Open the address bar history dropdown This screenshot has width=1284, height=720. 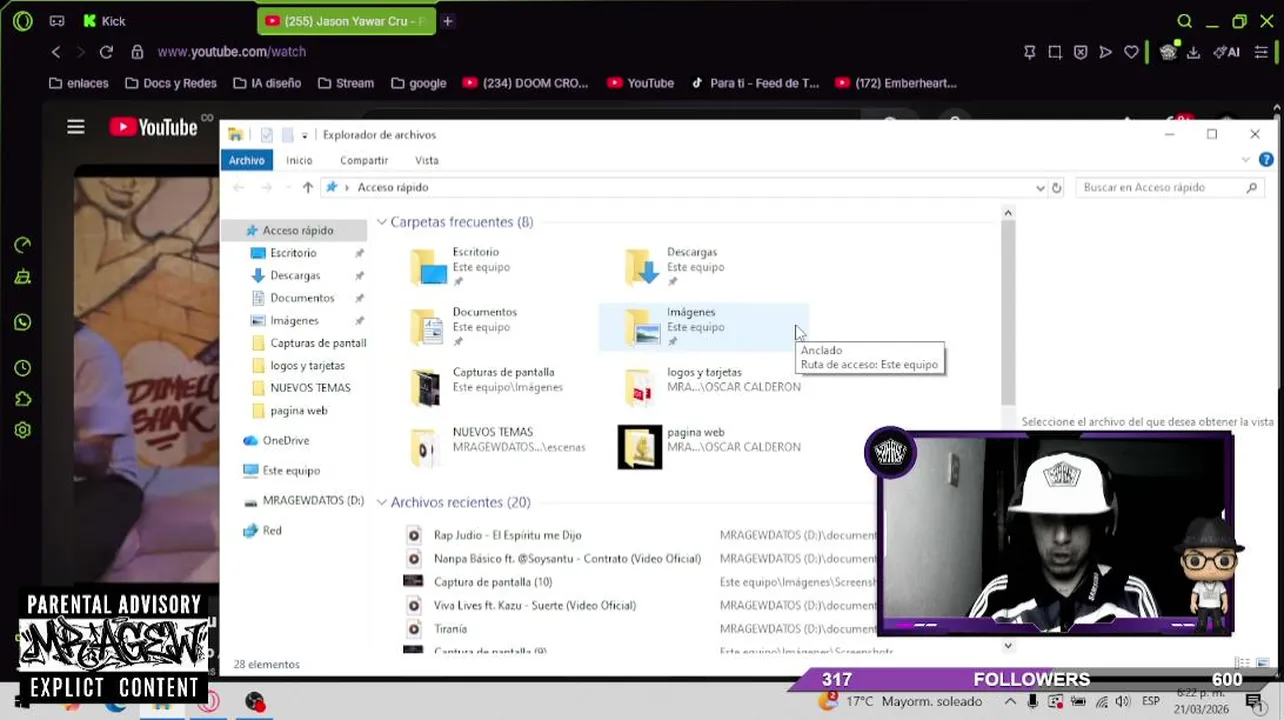click(1040, 187)
